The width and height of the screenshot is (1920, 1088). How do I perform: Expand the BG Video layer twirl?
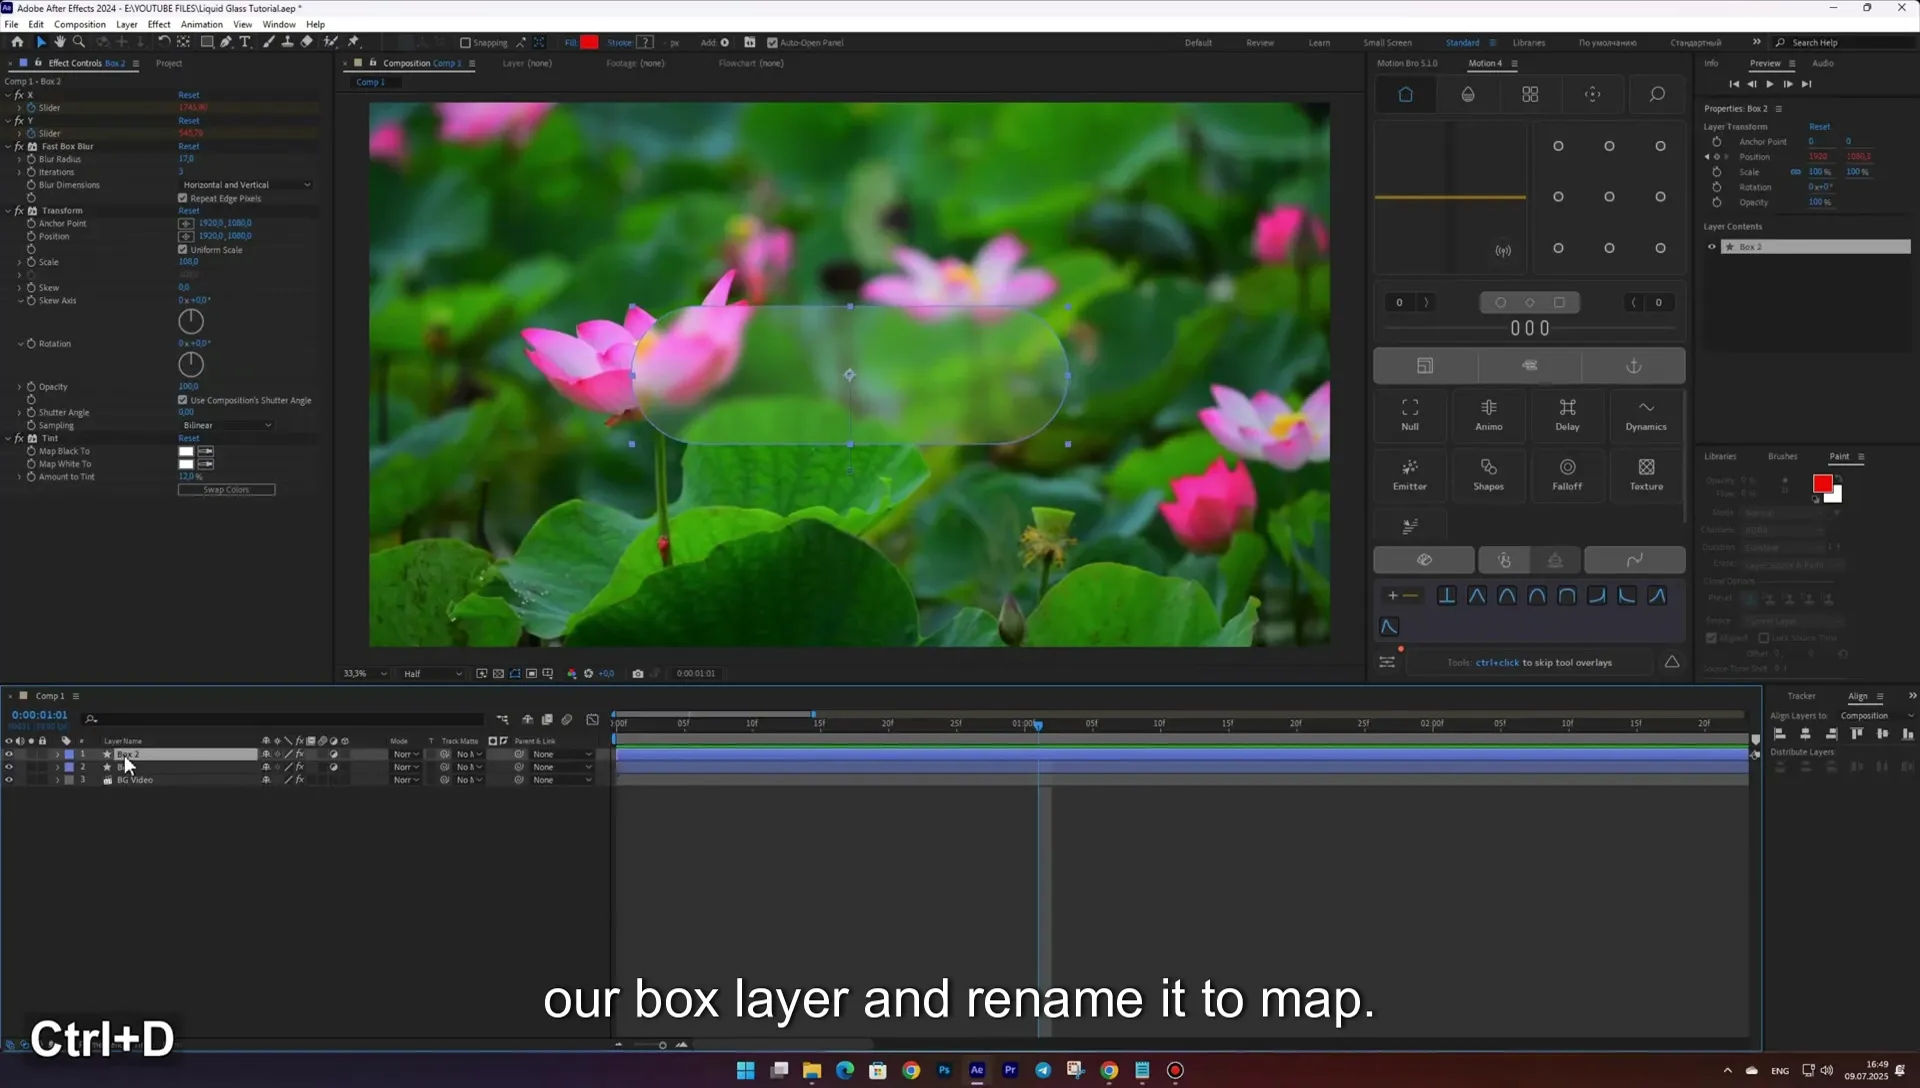coord(57,780)
